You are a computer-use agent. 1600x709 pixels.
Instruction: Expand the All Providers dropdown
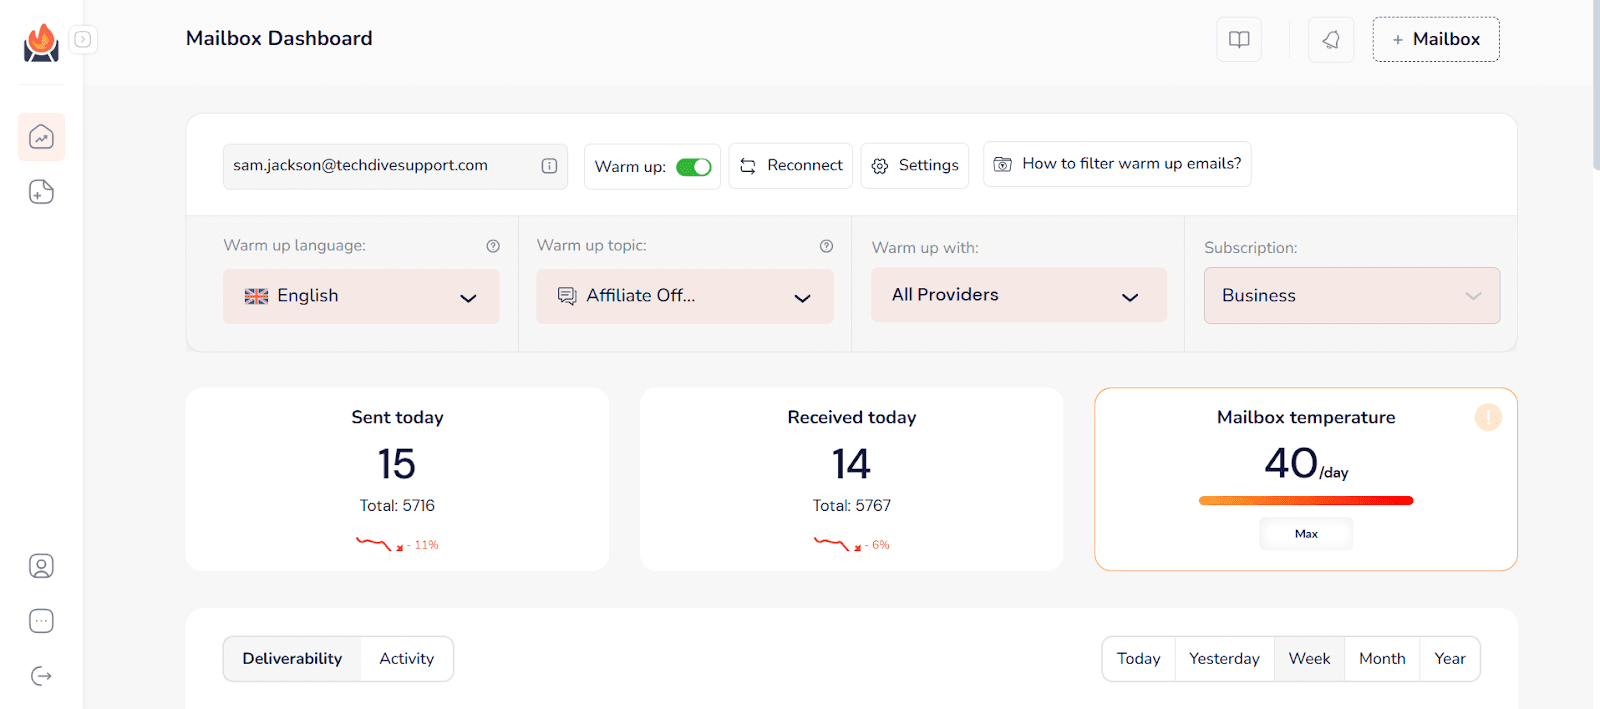coord(1018,295)
